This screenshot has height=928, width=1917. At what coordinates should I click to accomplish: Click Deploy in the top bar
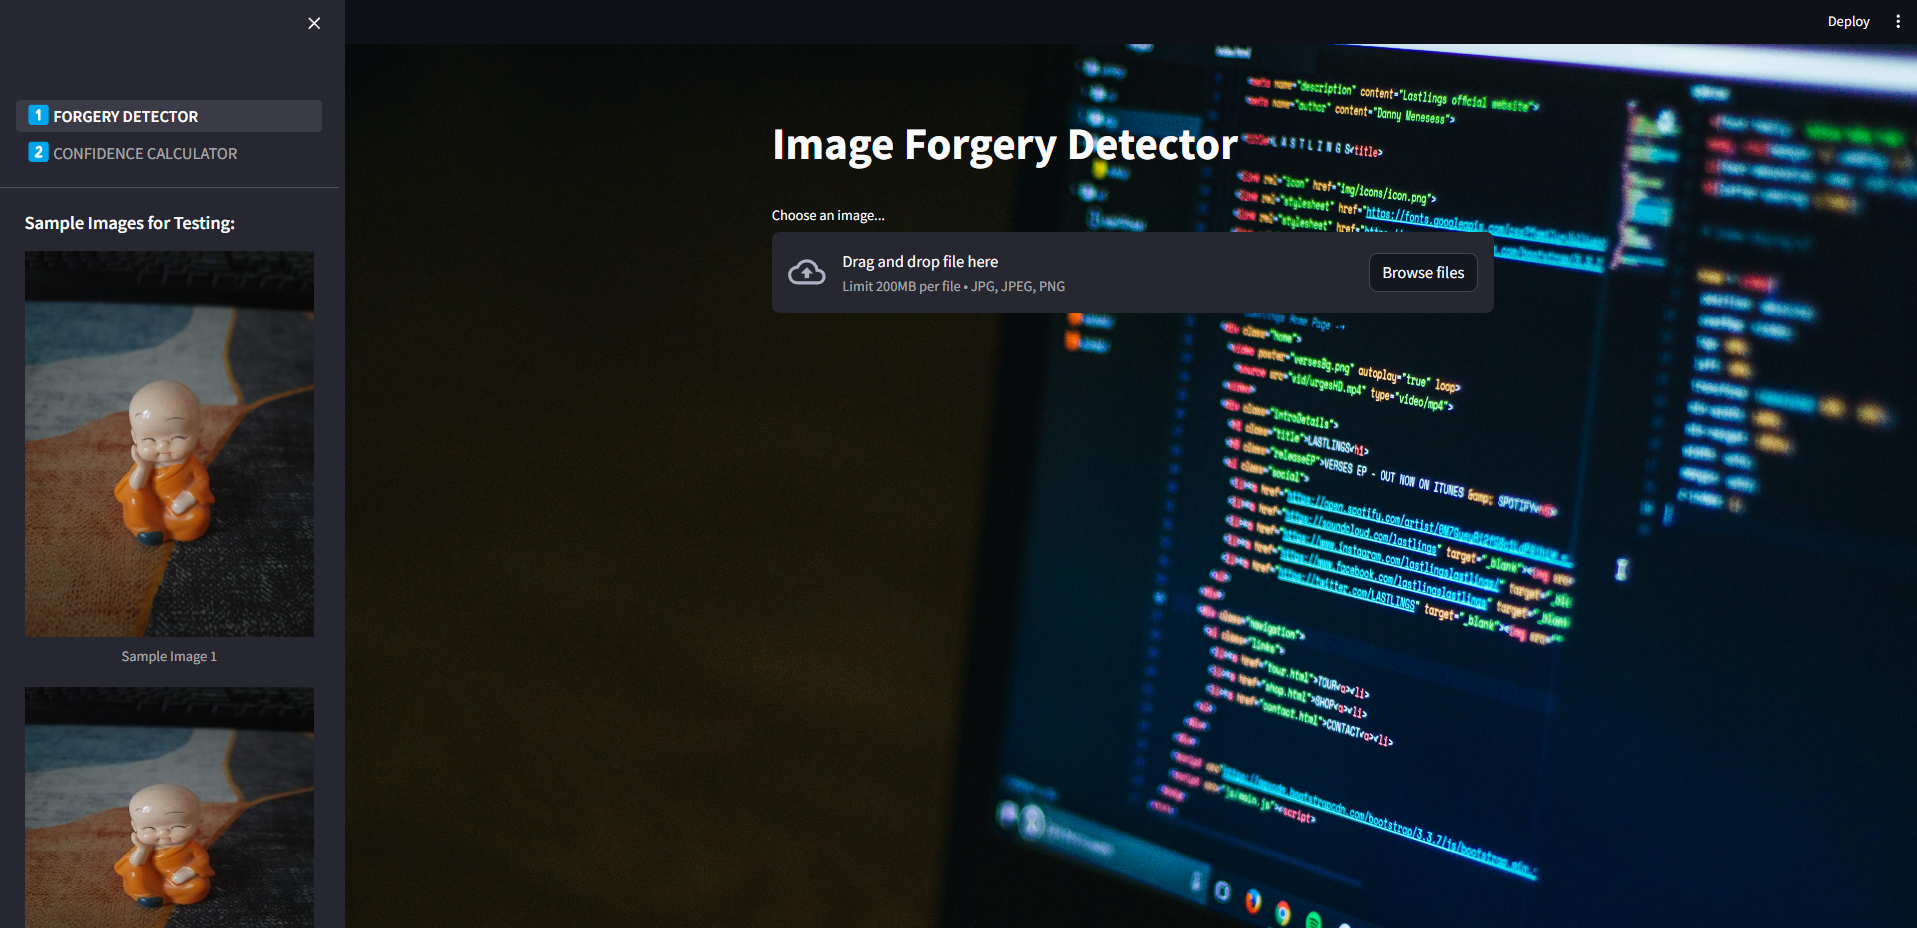1847,20
